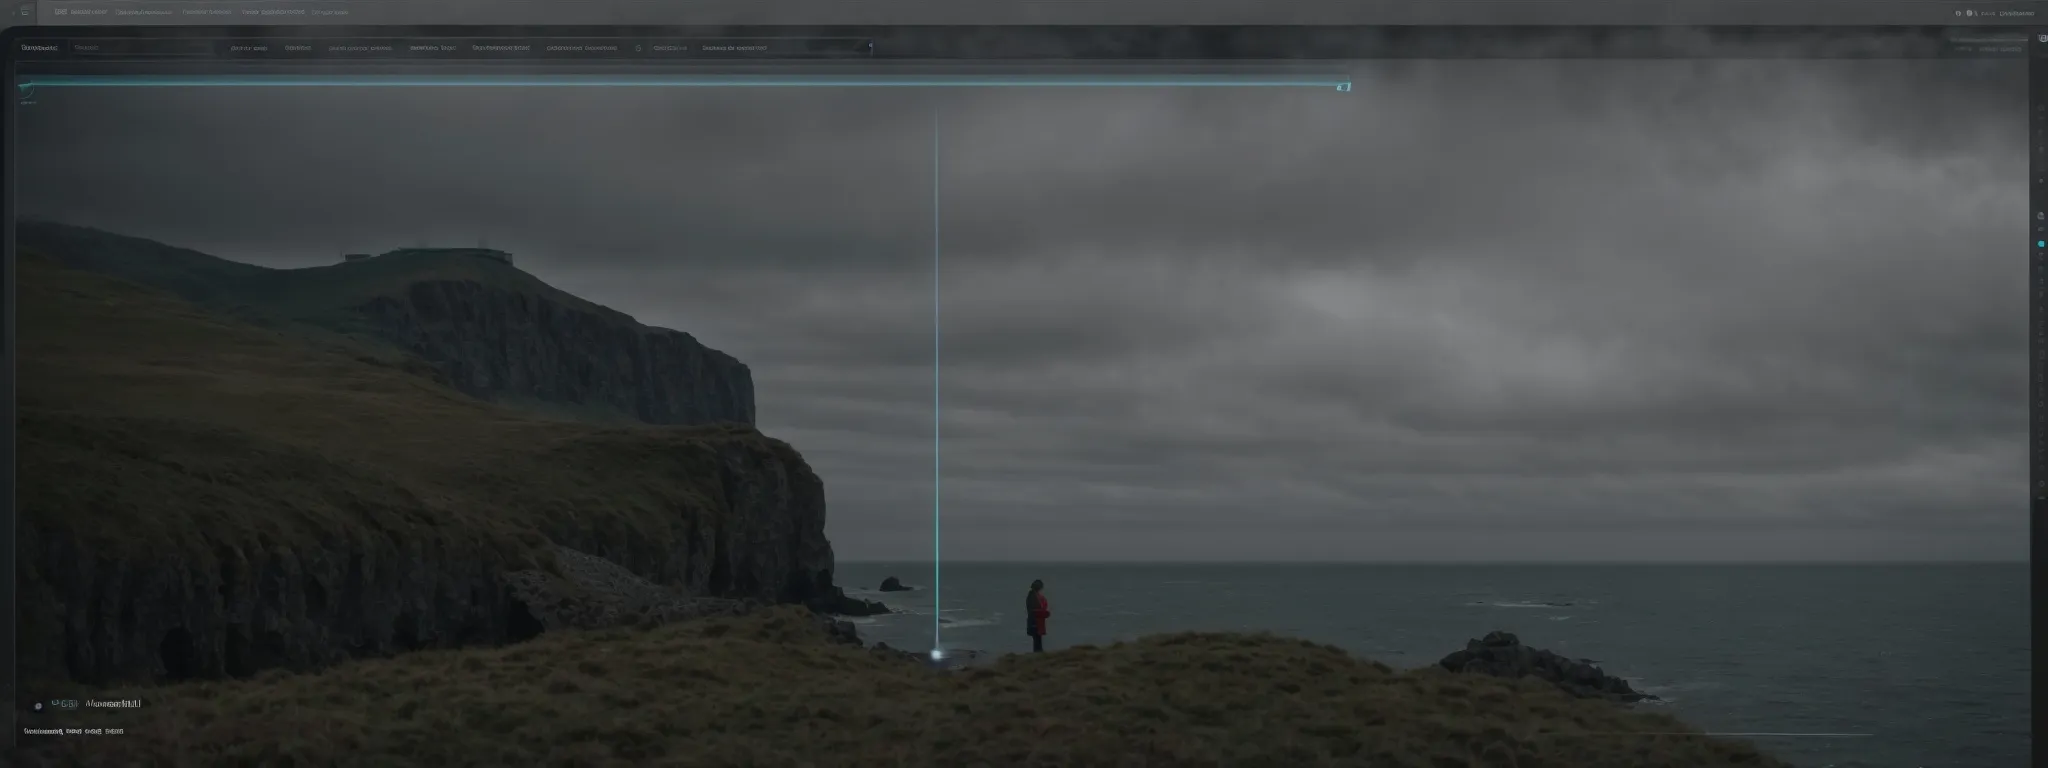
Task: Toggle the second small icon in top-right title bar
Action: (x=1969, y=13)
